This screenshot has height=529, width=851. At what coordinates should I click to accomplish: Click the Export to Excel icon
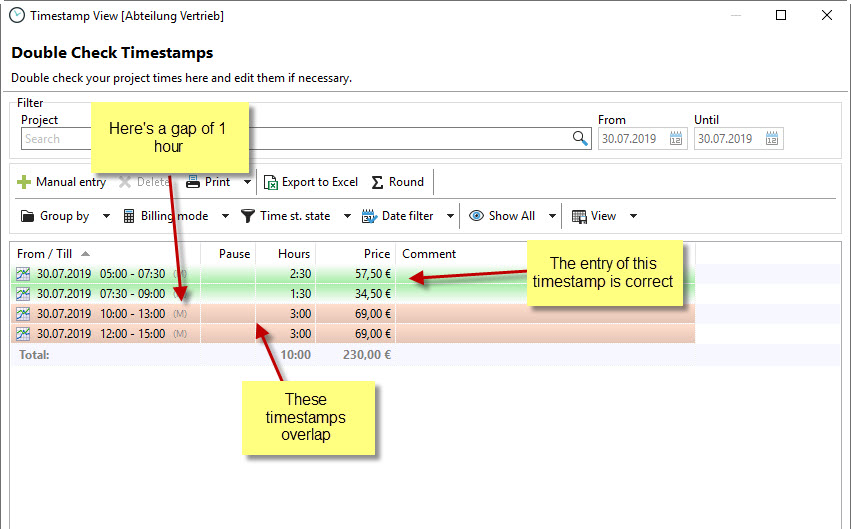(271, 182)
